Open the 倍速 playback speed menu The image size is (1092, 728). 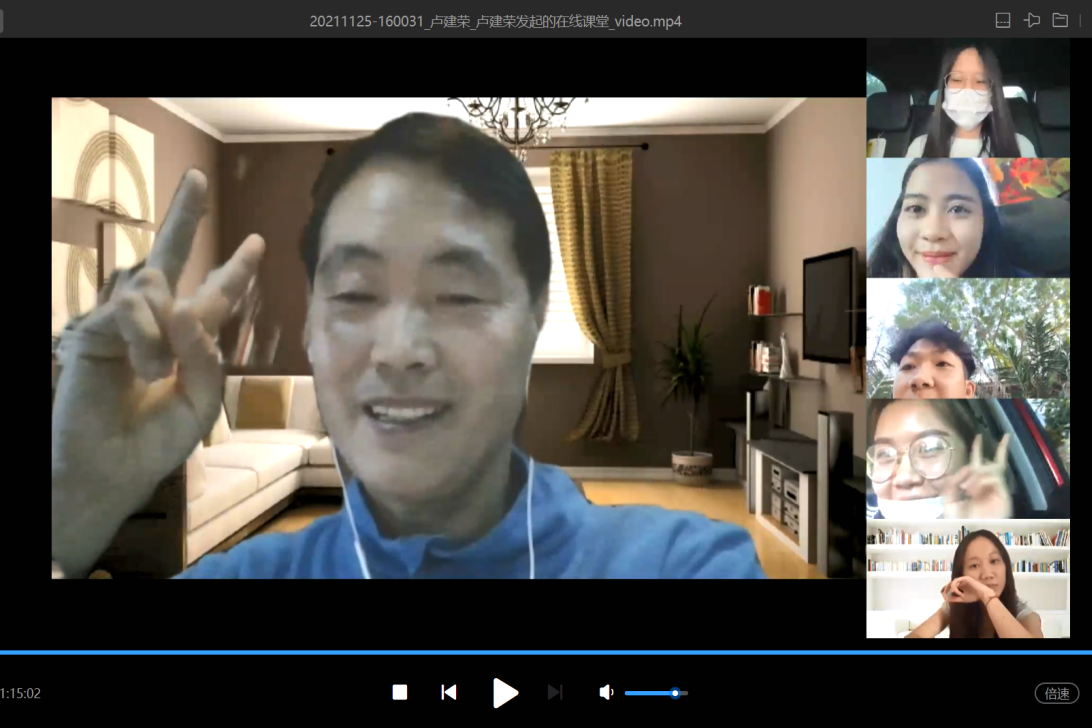1056,693
